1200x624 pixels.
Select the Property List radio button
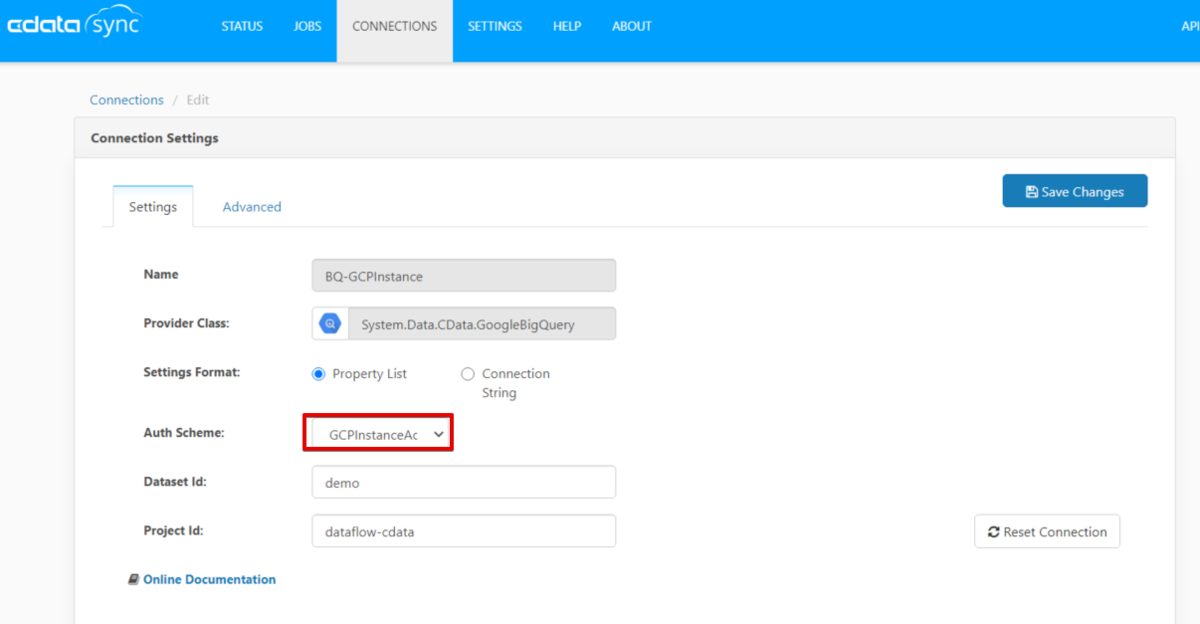(x=319, y=374)
